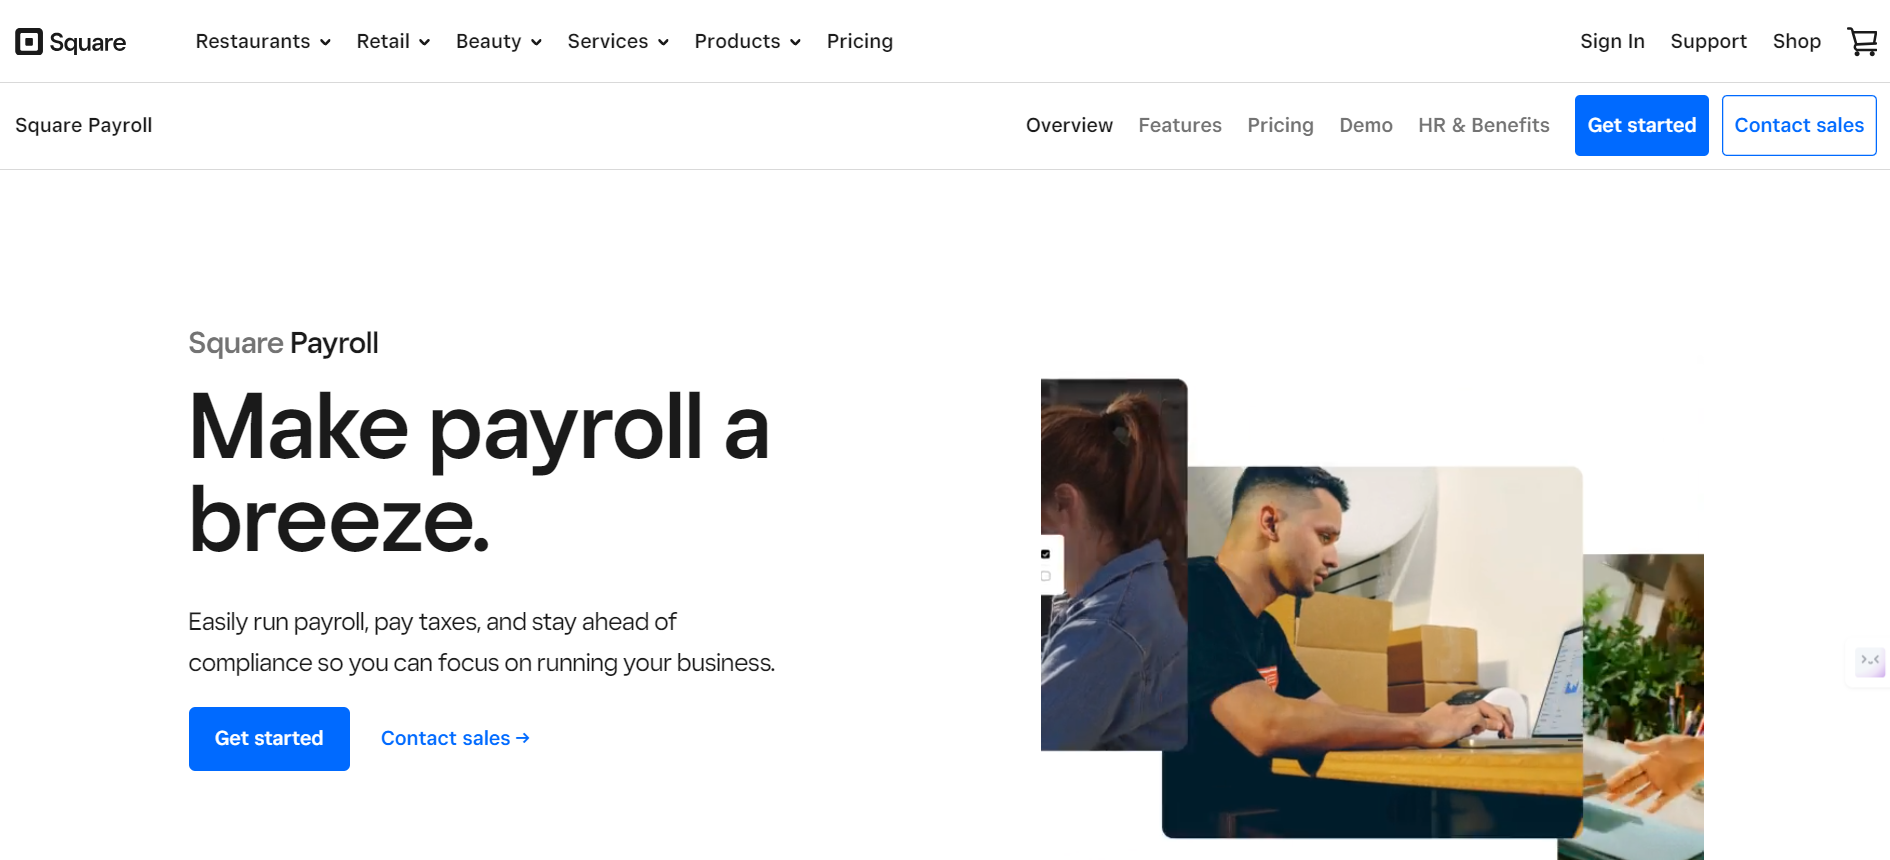
Task: Expand the Beauty dropdown menu
Action: click(499, 41)
